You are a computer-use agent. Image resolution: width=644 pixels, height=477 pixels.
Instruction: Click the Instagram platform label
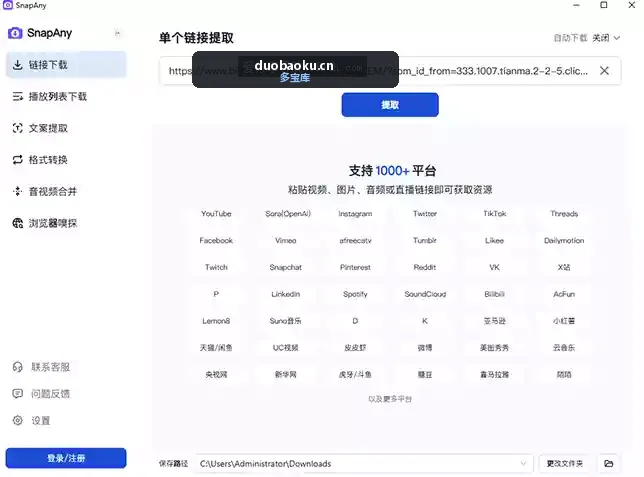point(355,214)
